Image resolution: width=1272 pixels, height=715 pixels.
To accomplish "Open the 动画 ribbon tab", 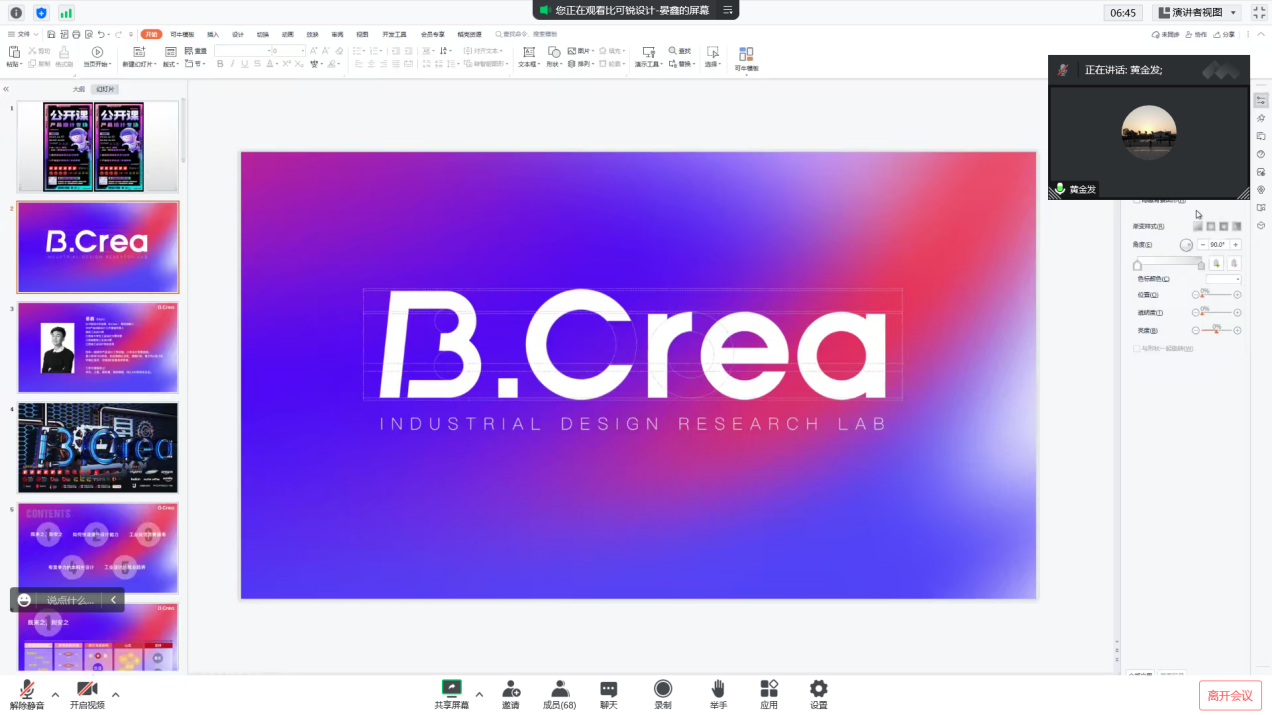I will coord(288,34).
